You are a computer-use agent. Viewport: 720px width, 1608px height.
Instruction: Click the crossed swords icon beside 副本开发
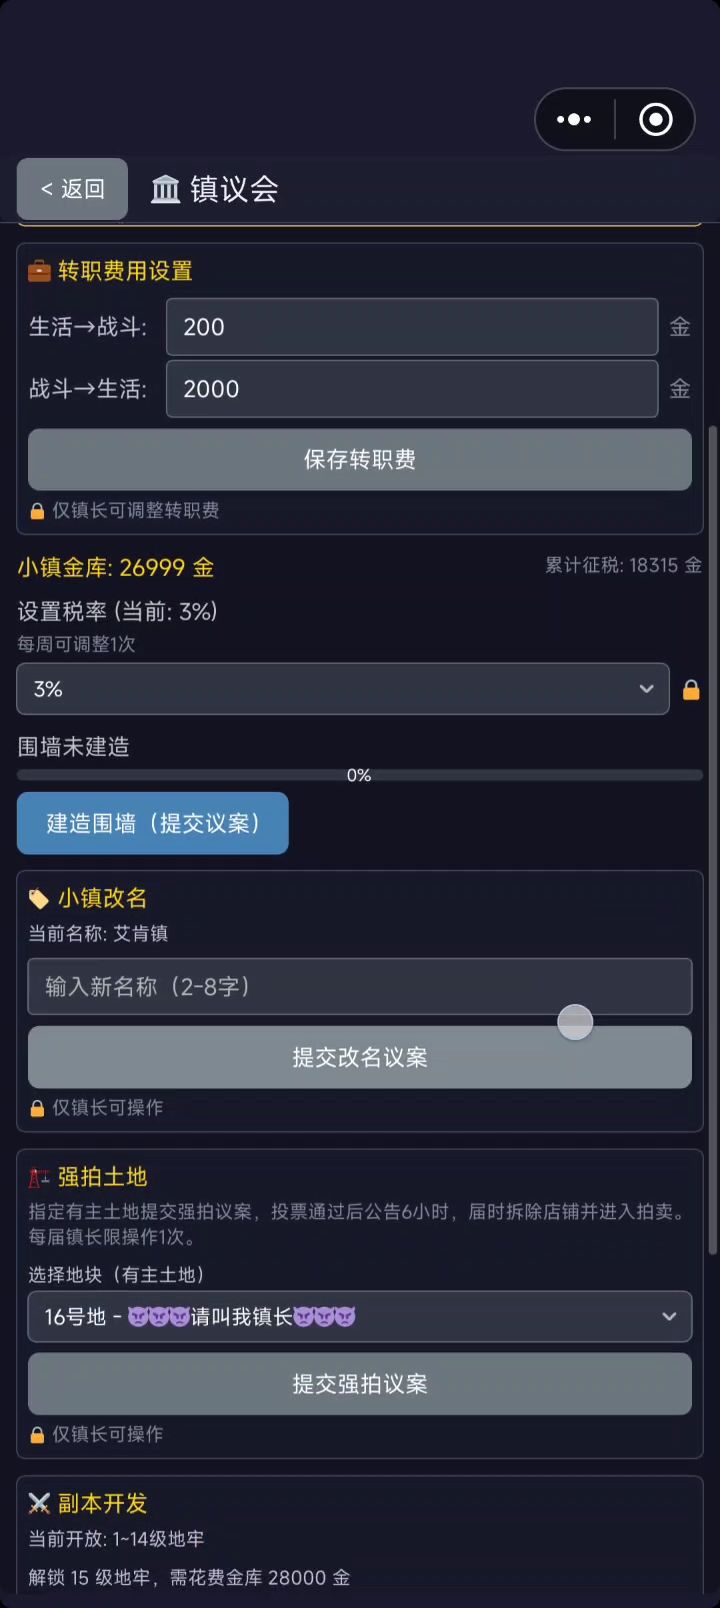point(39,1503)
